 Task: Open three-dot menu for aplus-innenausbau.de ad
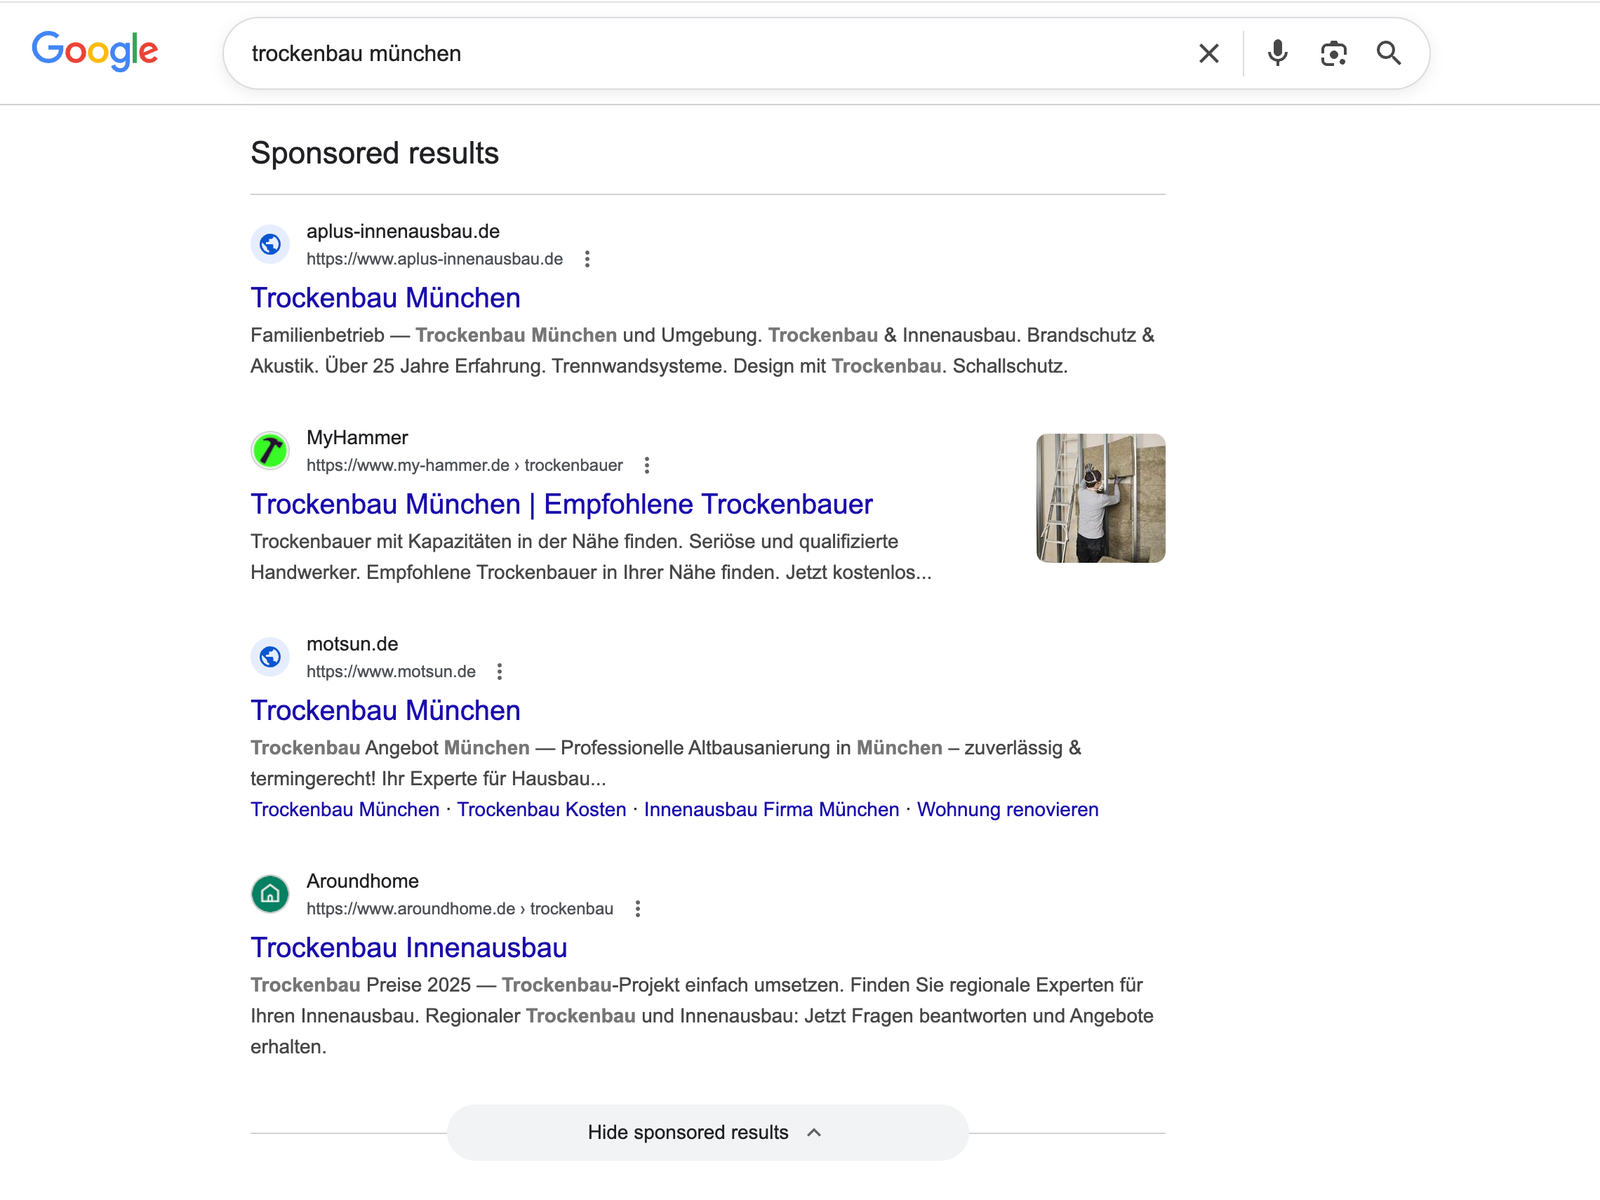click(x=587, y=259)
